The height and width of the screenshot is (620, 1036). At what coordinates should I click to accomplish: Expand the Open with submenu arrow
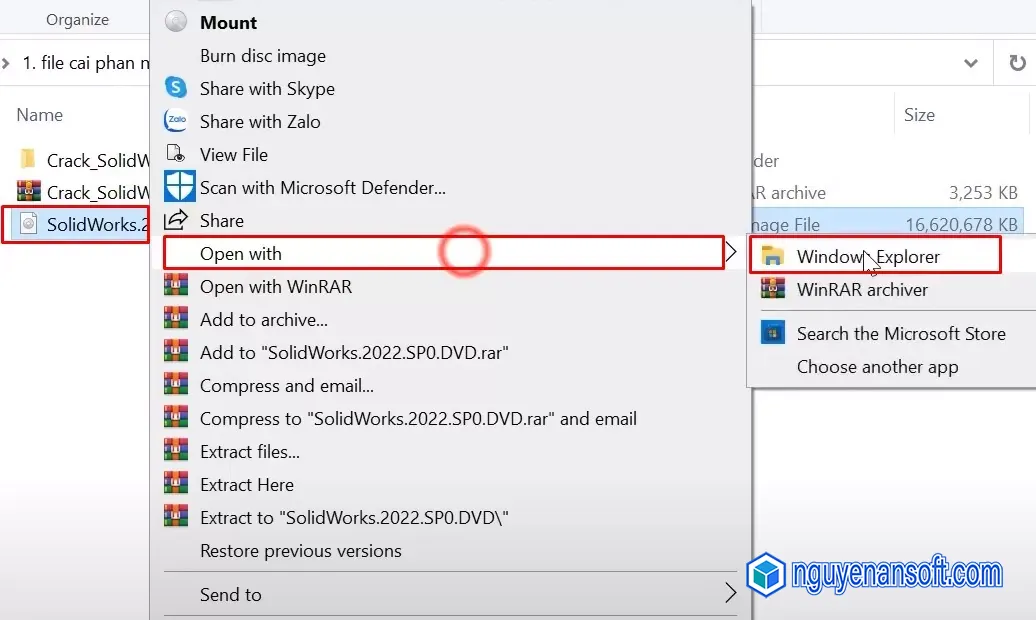731,253
